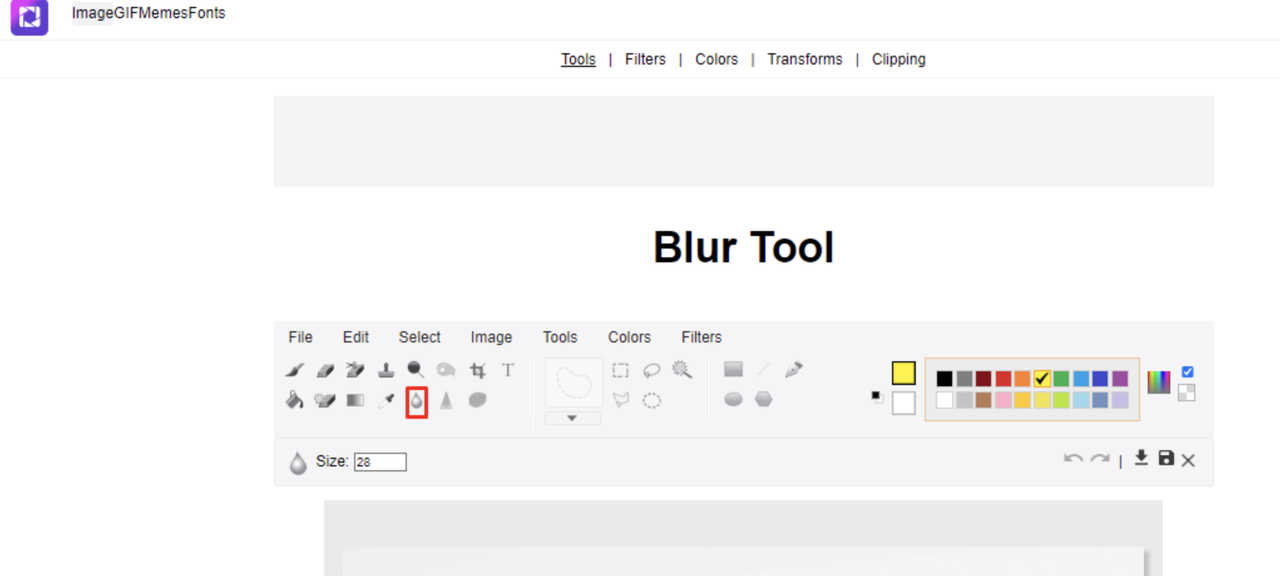This screenshot has width=1280, height=576.
Task: Toggle the blue checkbox above the checkerboard
Action: (x=1187, y=372)
